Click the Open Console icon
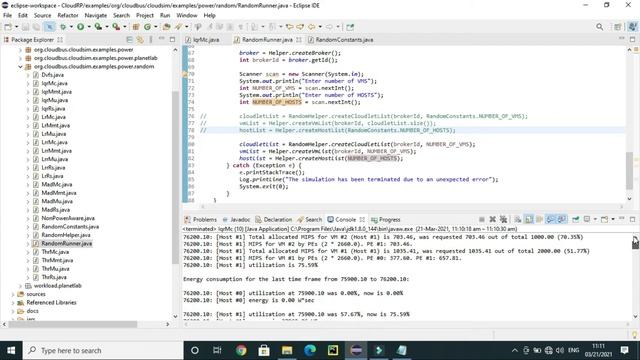The width and height of the screenshot is (640, 360). (x=604, y=220)
